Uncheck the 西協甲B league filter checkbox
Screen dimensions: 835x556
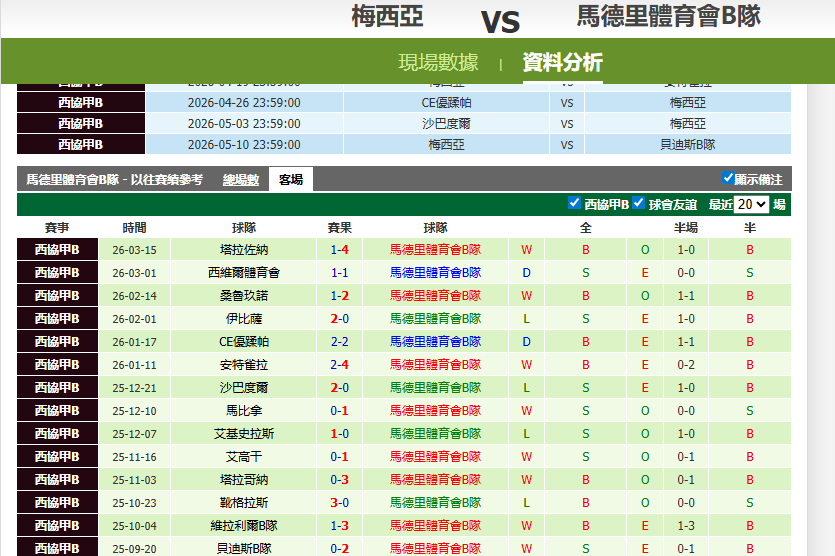pyautogui.click(x=574, y=203)
